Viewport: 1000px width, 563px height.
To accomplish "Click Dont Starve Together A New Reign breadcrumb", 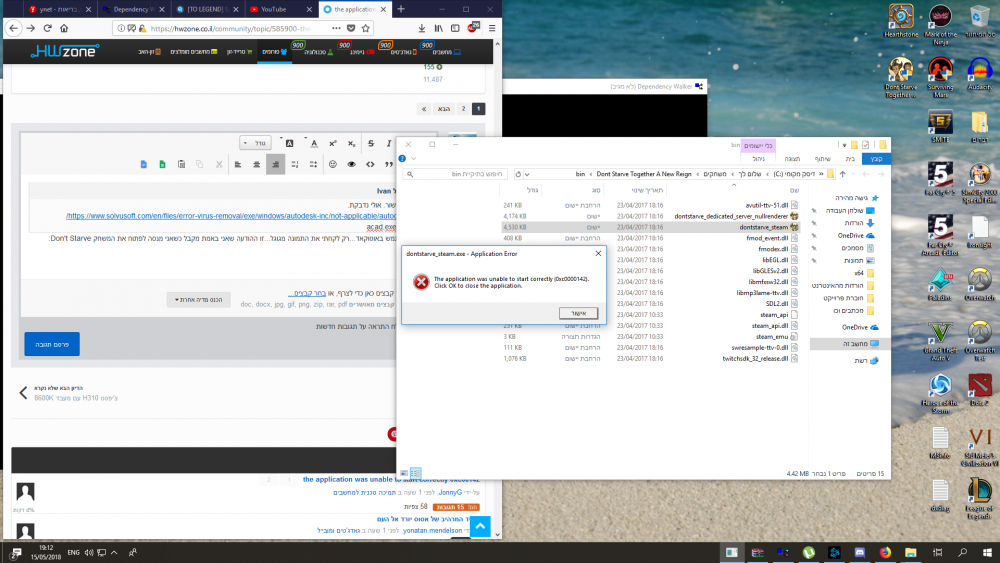I will [x=643, y=174].
